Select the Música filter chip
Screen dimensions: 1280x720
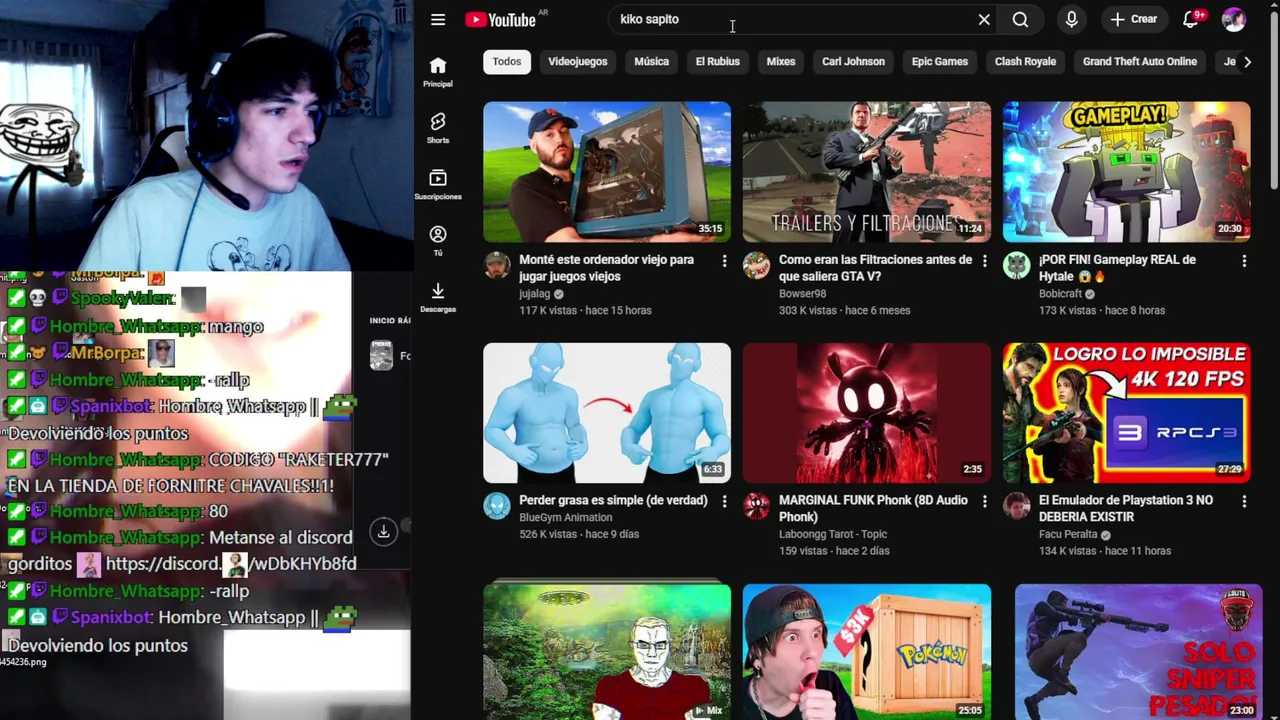coord(651,61)
